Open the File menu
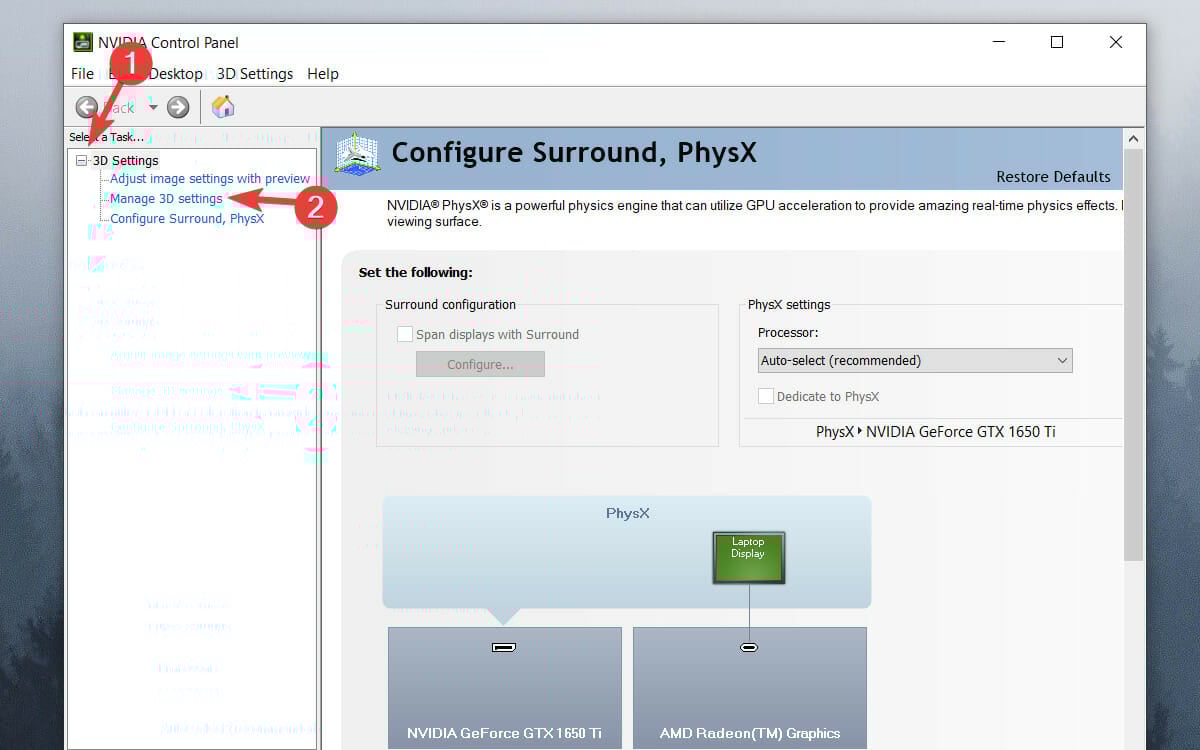 [82, 74]
